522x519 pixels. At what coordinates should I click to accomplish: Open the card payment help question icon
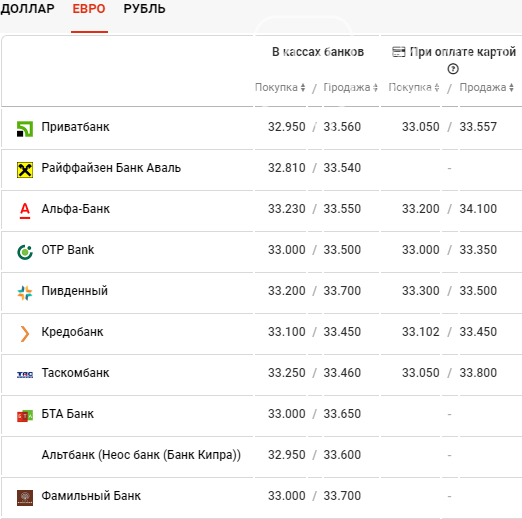pyautogui.click(x=453, y=69)
